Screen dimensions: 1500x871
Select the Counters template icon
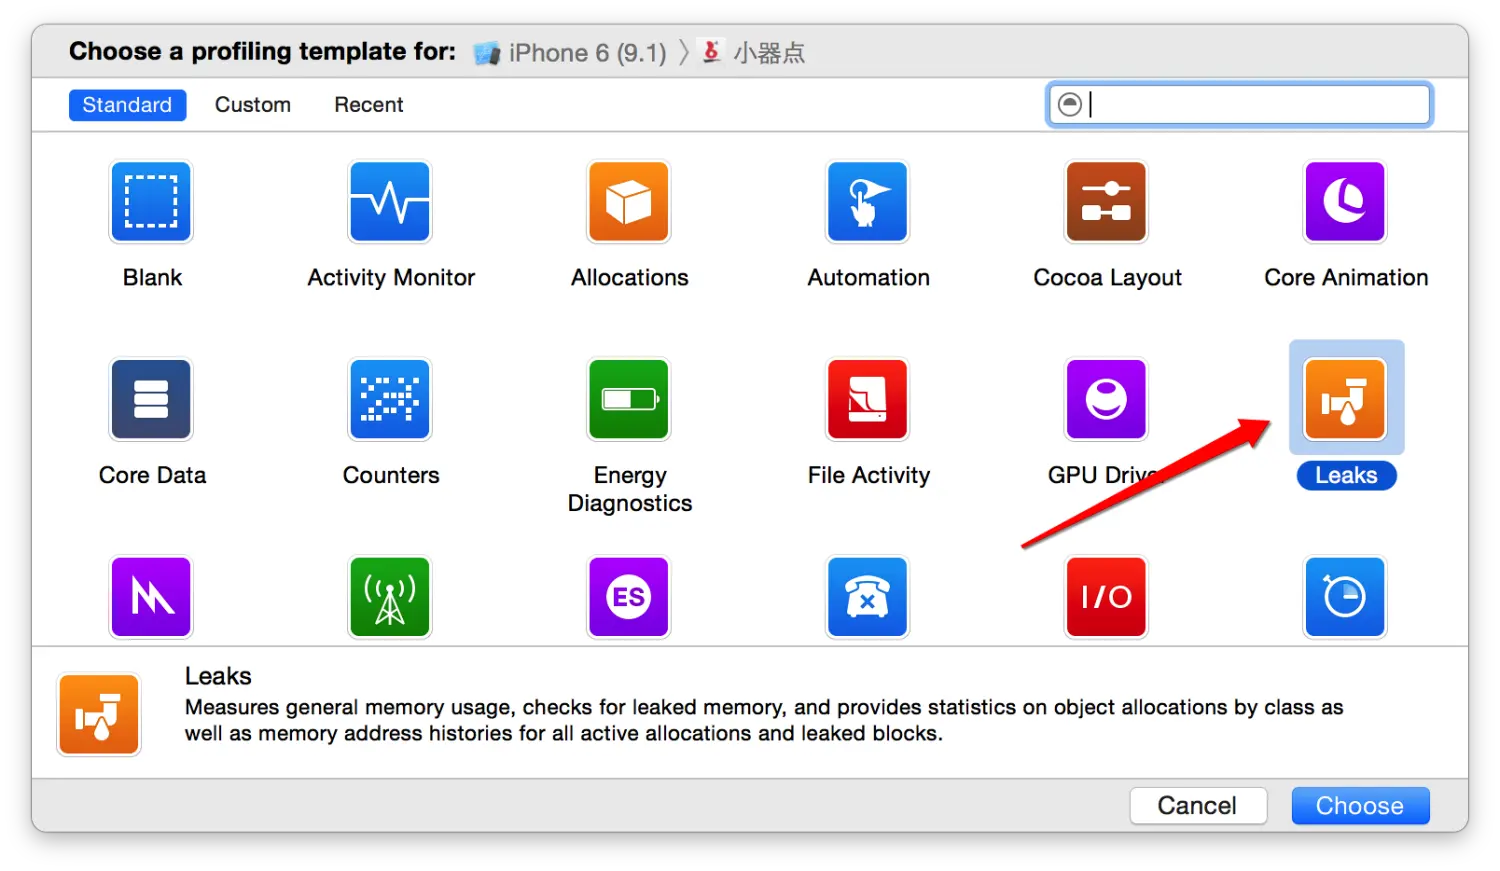click(390, 400)
